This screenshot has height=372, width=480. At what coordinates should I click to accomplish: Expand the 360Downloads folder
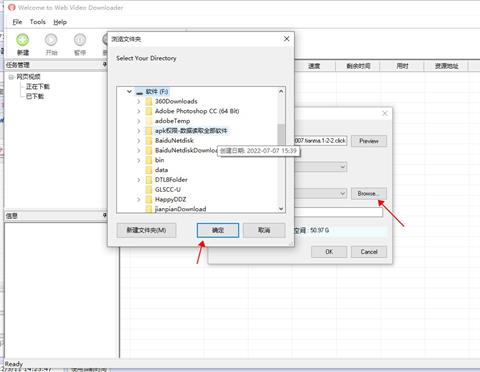(x=139, y=101)
